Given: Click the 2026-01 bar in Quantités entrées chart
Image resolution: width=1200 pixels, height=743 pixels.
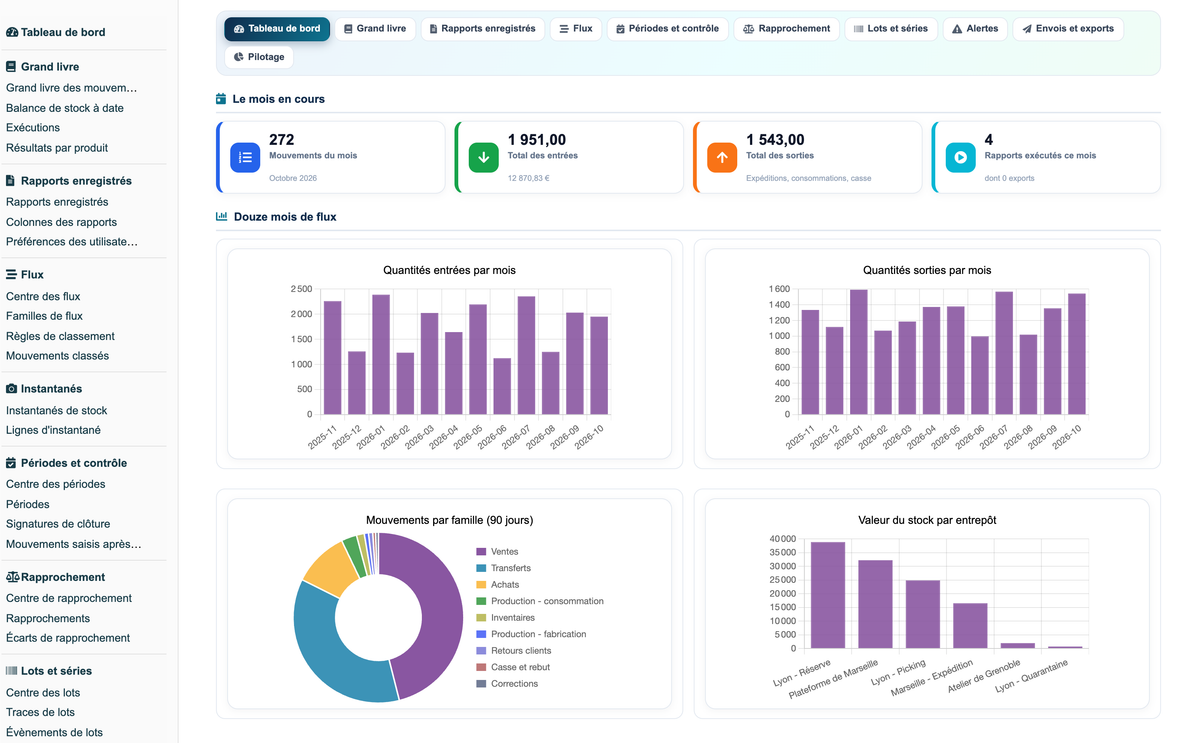Looking at the screenshot, I should 381,354.
